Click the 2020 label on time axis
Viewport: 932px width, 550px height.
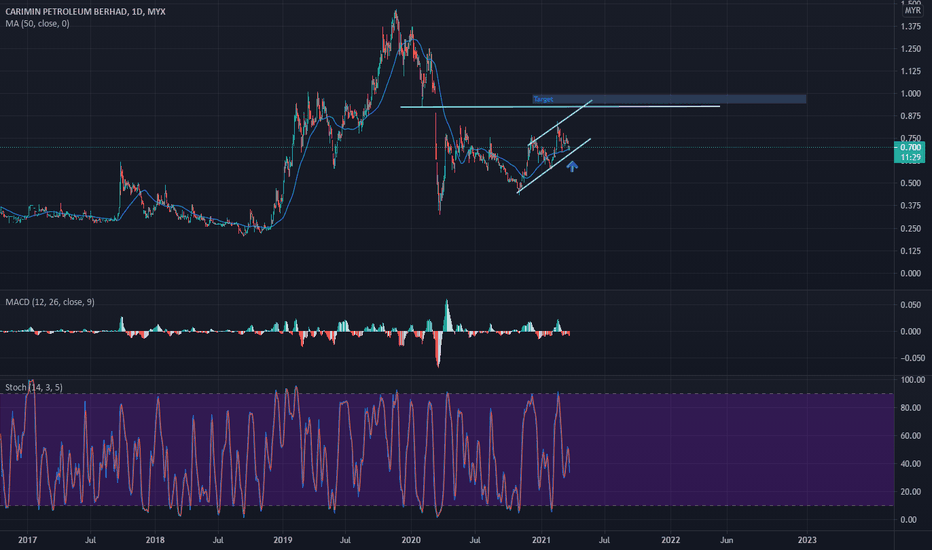coord(411,540)
